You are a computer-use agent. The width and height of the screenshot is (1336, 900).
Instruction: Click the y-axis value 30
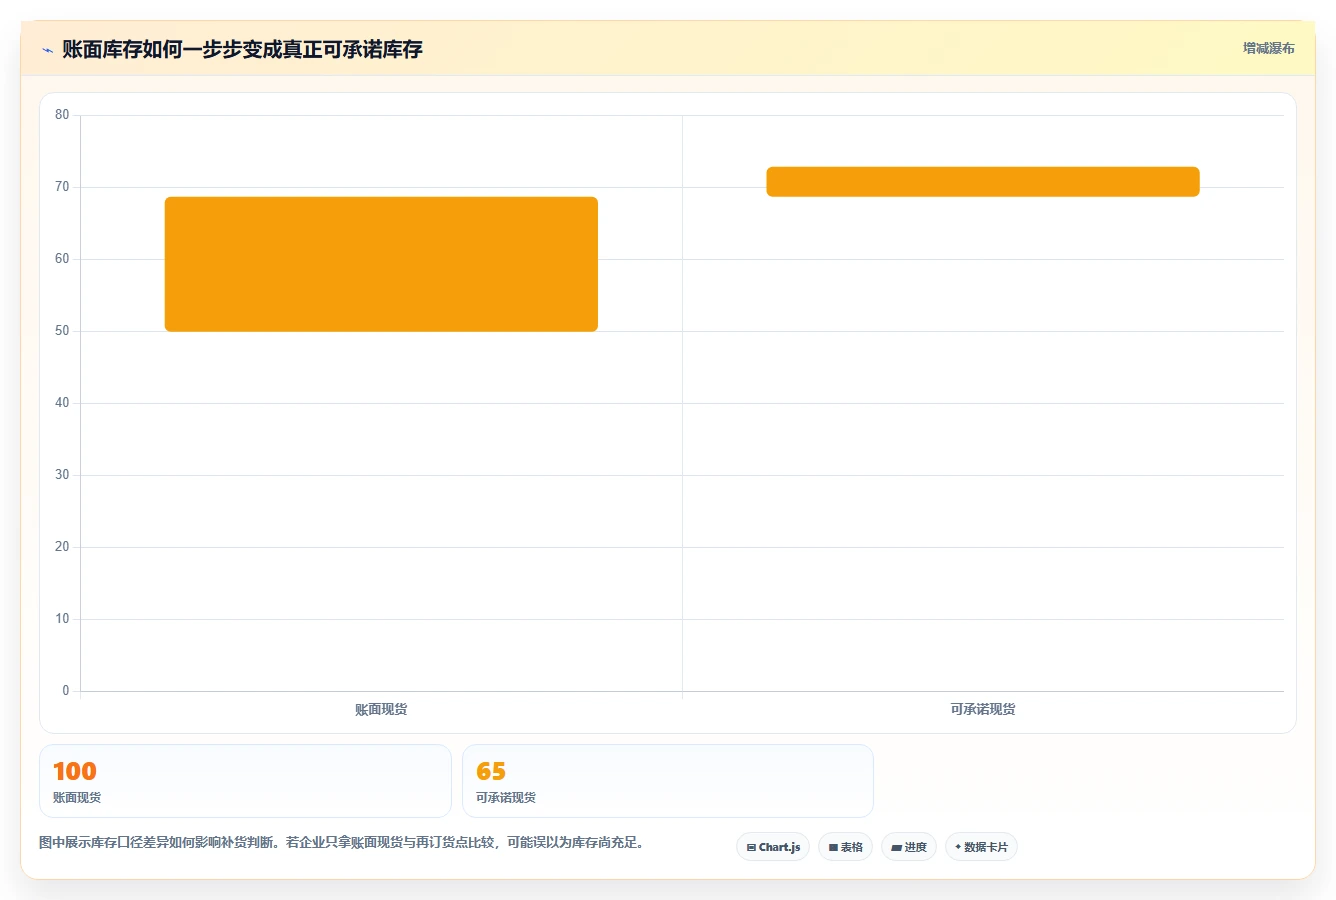pos(62,475)
